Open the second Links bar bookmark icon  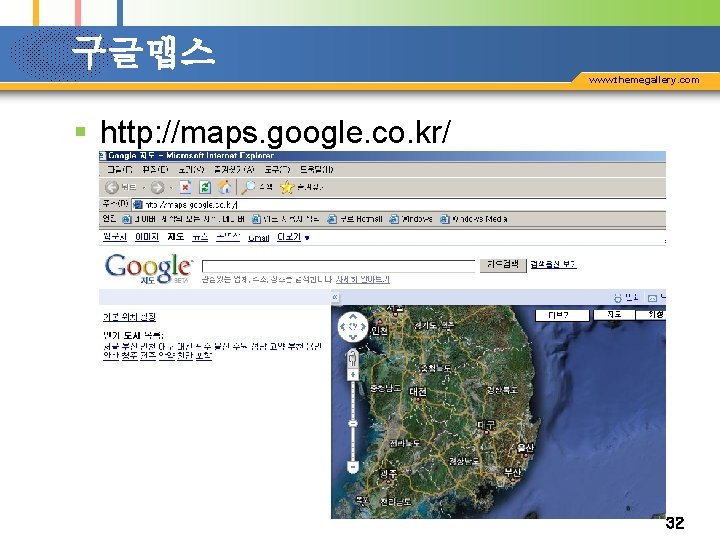click(x=257, y=219)
